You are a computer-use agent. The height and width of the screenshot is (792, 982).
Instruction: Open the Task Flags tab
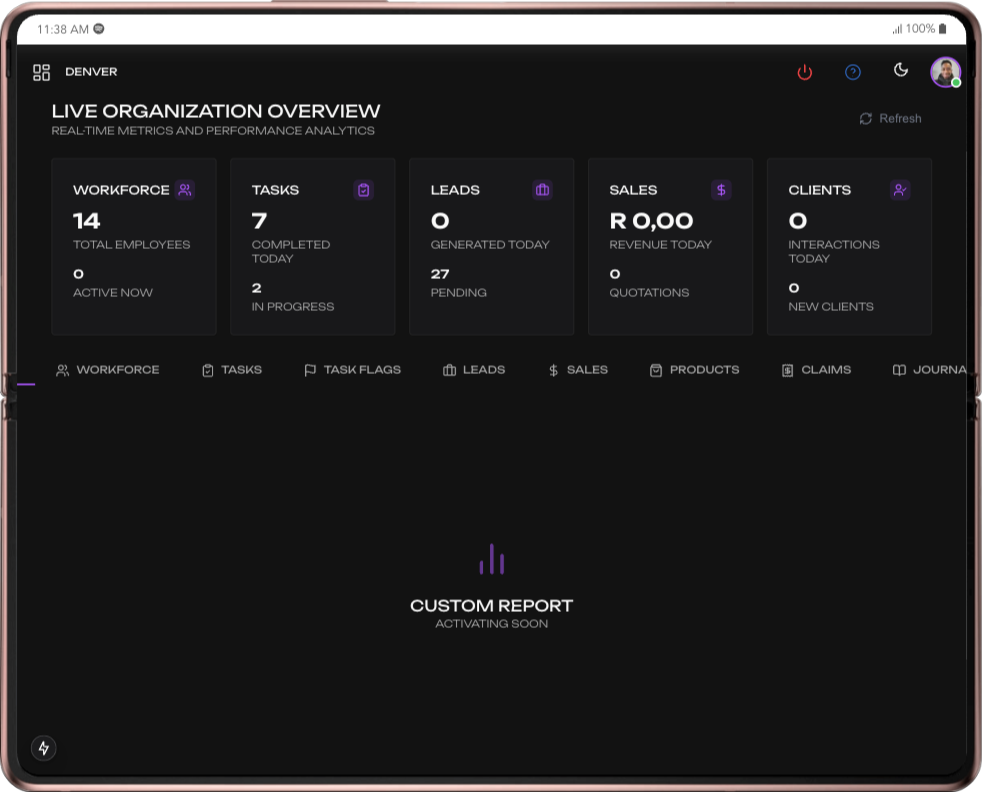(352, 370)
